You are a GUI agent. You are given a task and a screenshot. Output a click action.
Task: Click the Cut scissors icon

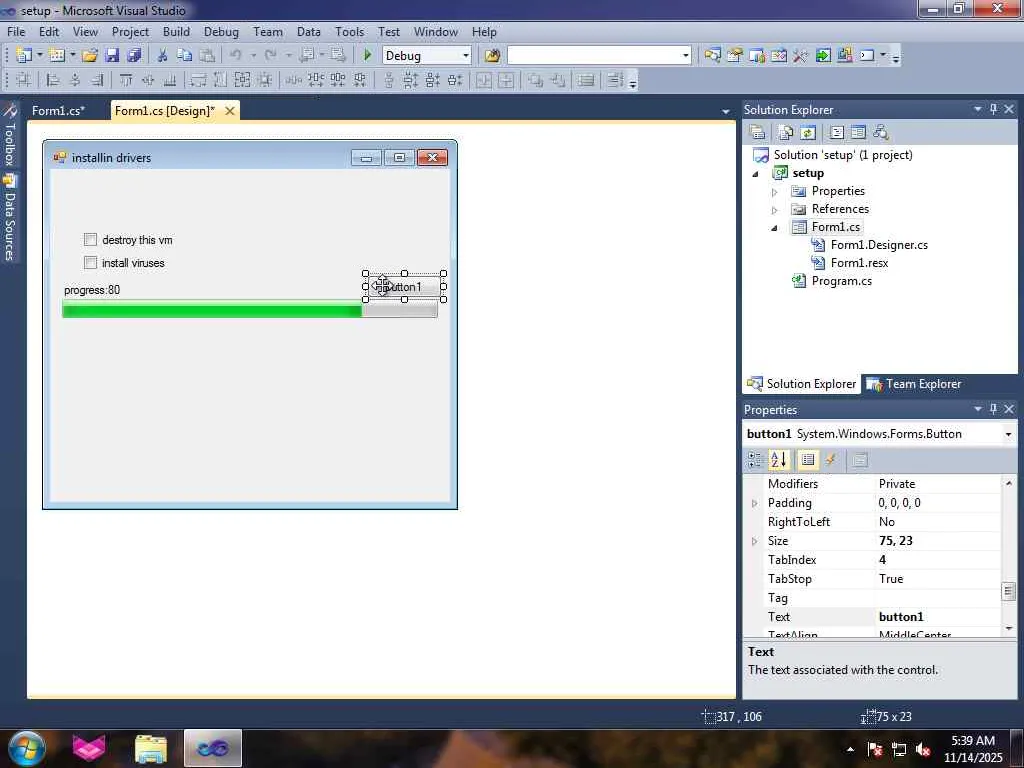click(162, 56)
